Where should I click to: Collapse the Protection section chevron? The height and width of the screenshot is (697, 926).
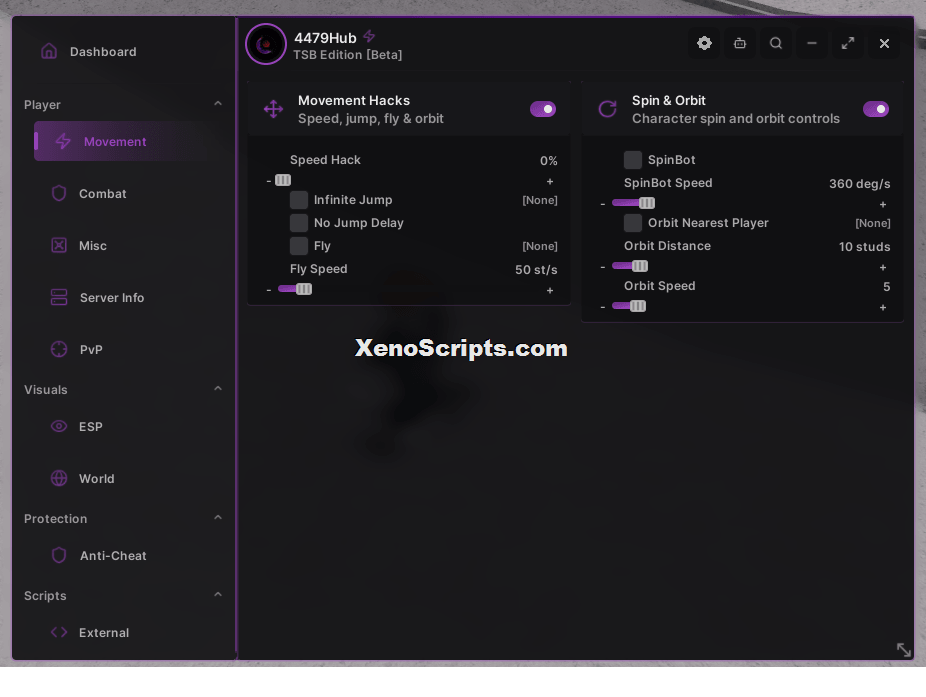218,517
